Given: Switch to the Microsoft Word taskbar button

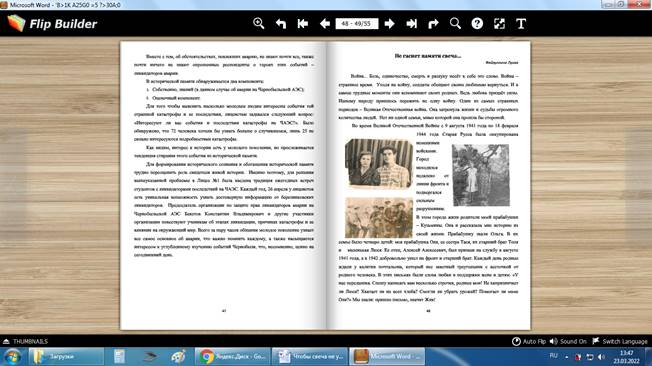Looking at the screenshot, I should click(387, 357).
